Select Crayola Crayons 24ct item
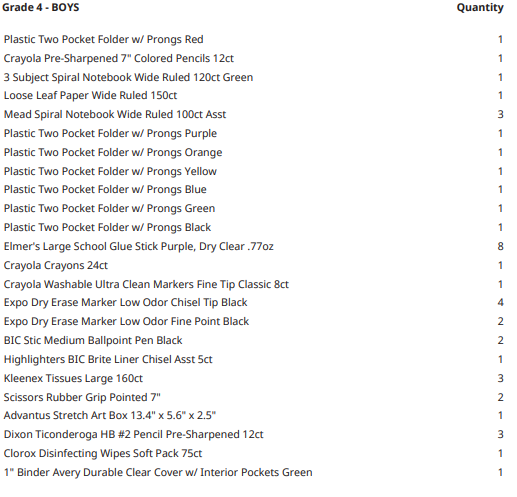517x497 pixels. [x=56, y=265]
